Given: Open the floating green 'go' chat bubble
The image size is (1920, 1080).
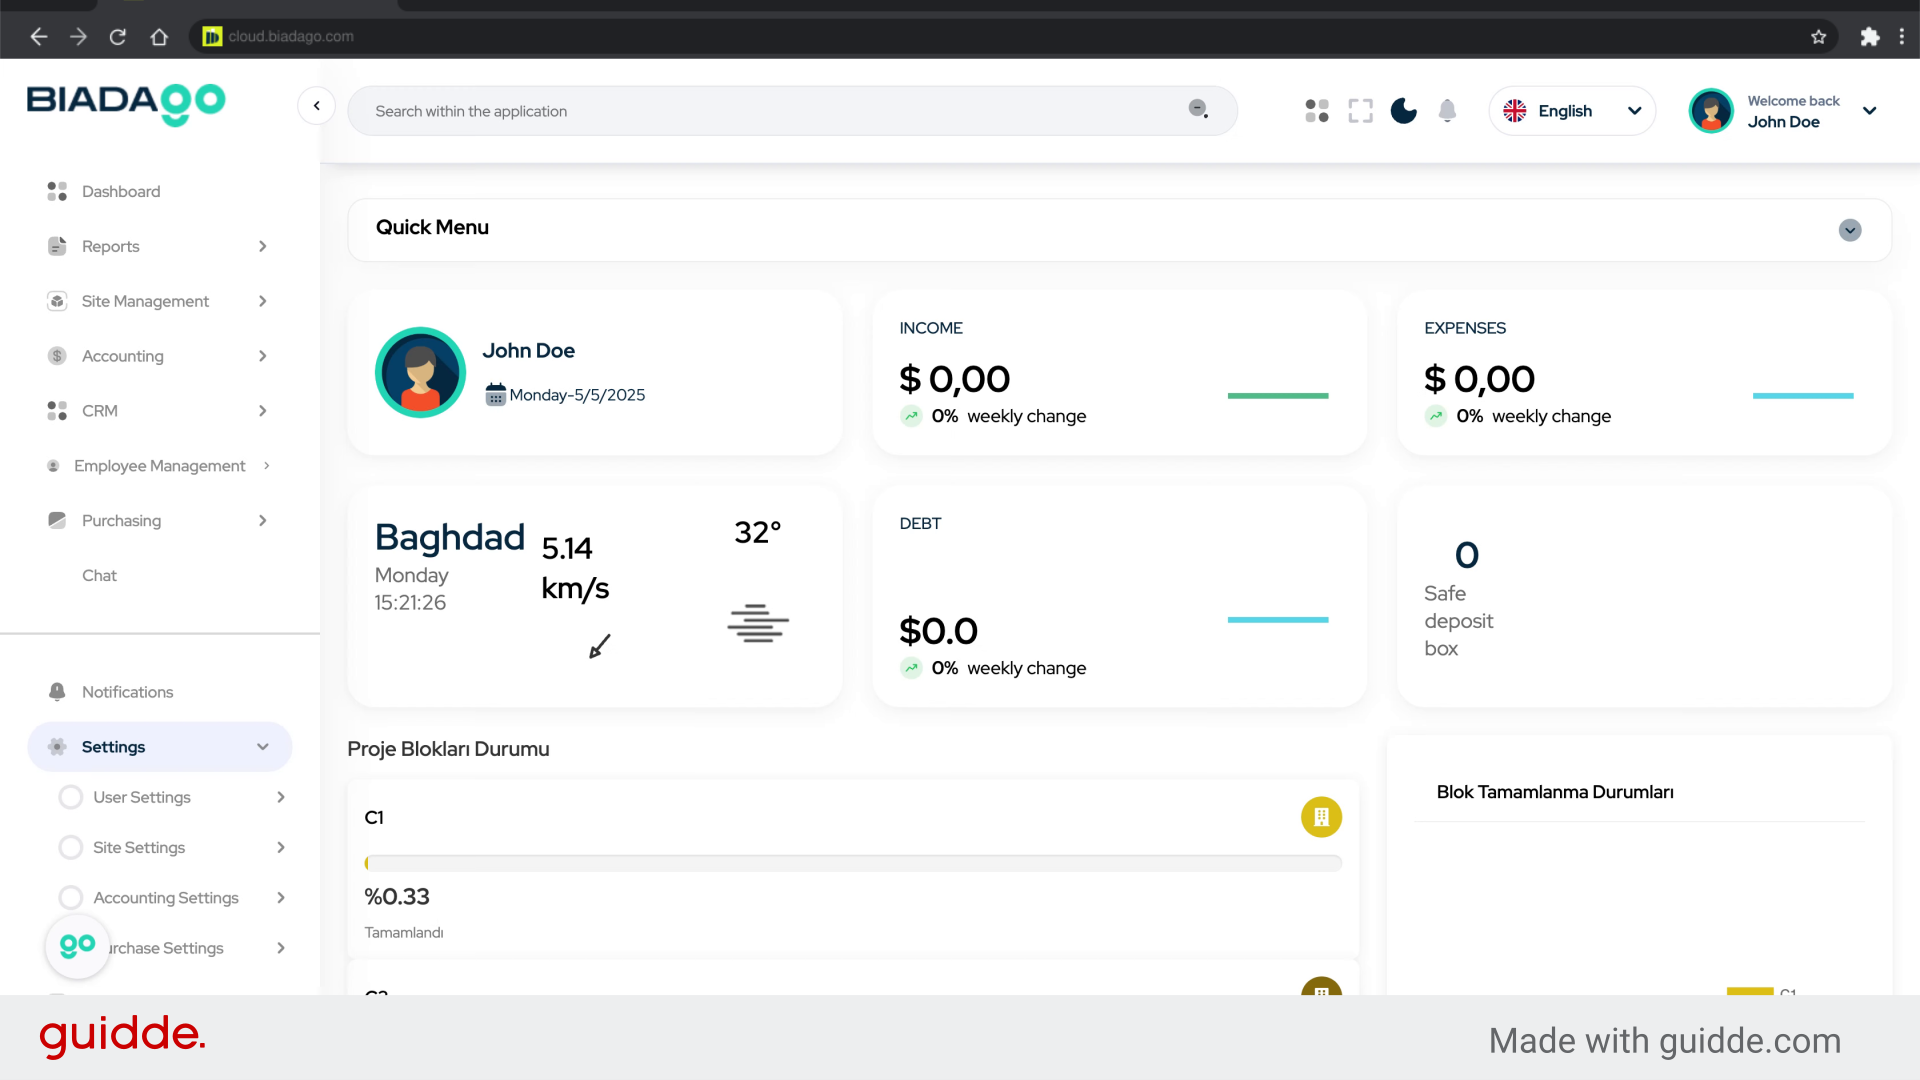Looking at the screenshot, I should [x=77, y=946].
